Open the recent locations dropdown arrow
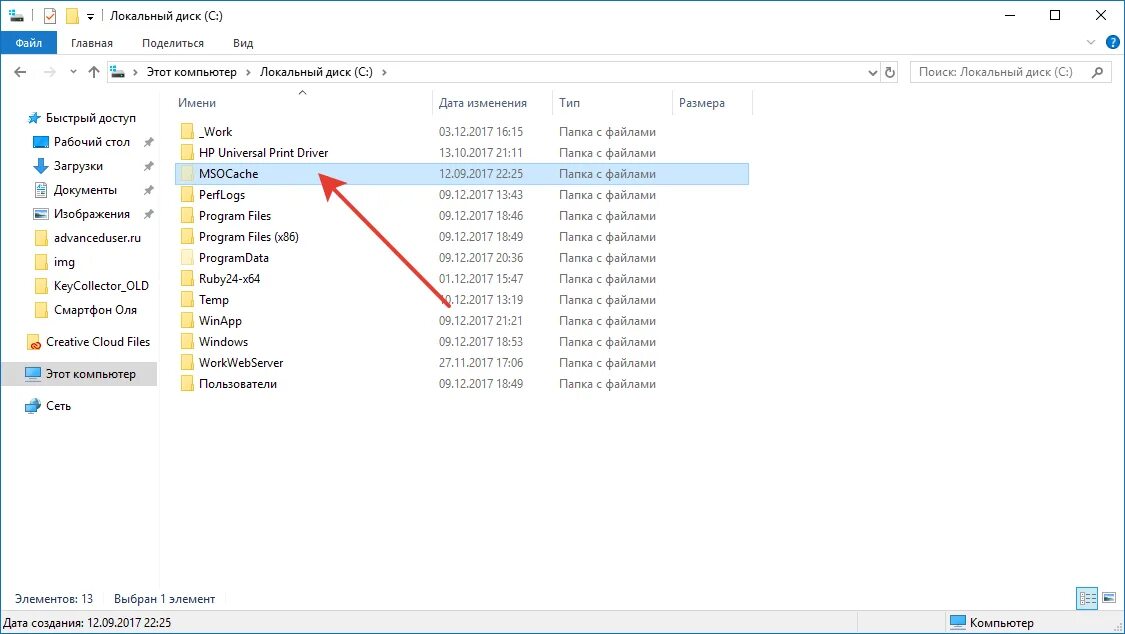This screenshot has height=634, width=1125. (73, 72)
